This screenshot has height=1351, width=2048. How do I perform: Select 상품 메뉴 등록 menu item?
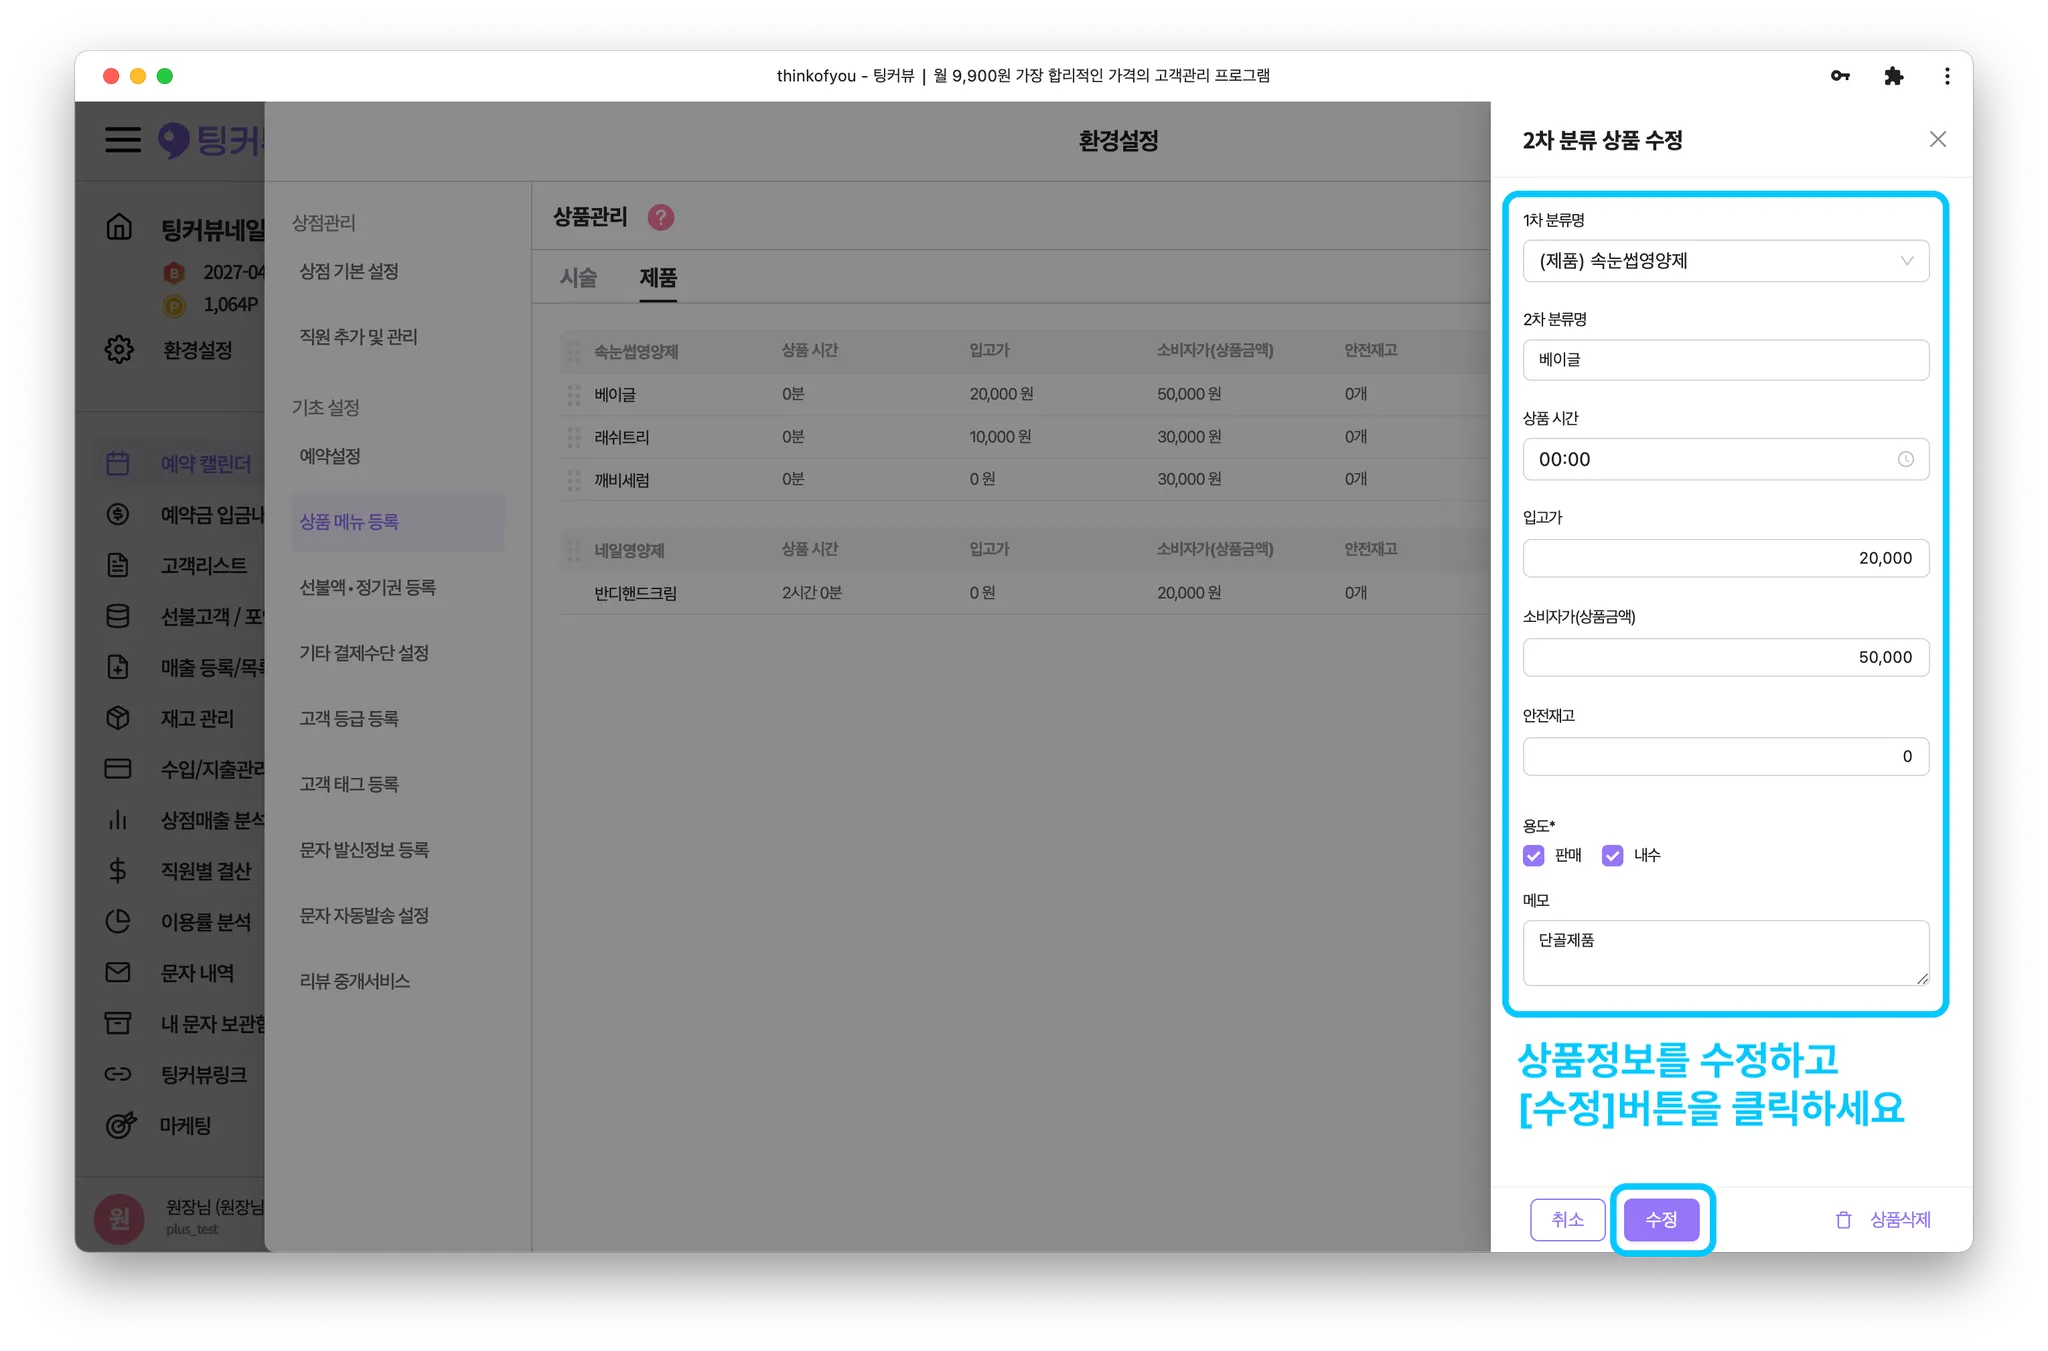pyautogui.click(x=349, y=522)
